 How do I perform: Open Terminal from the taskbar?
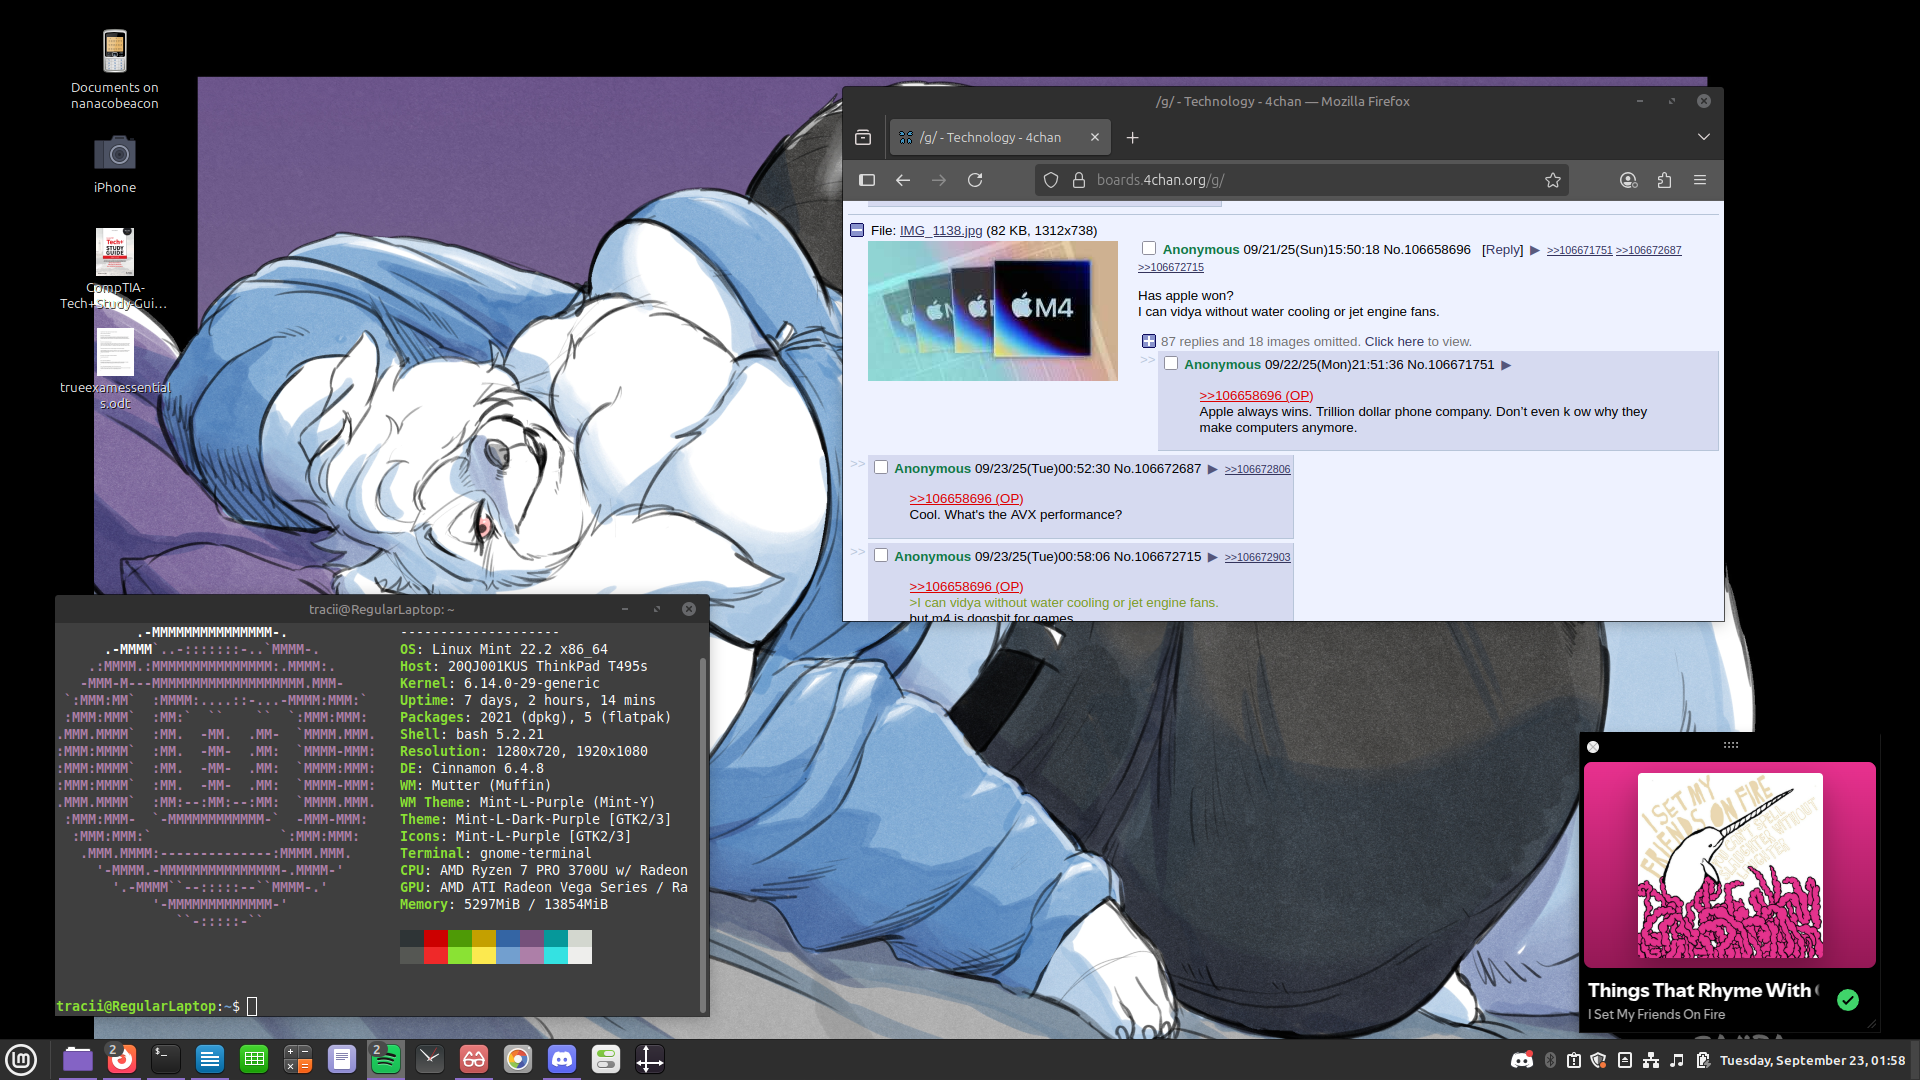point(165,1059)
